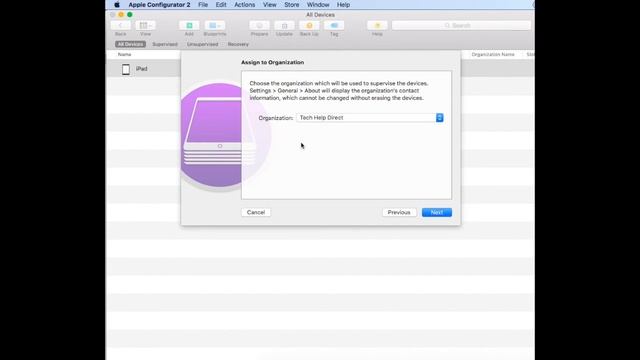Switch to the Supervised filter tab
Screen dimensions: 640x360
click(x=165, y=44)
